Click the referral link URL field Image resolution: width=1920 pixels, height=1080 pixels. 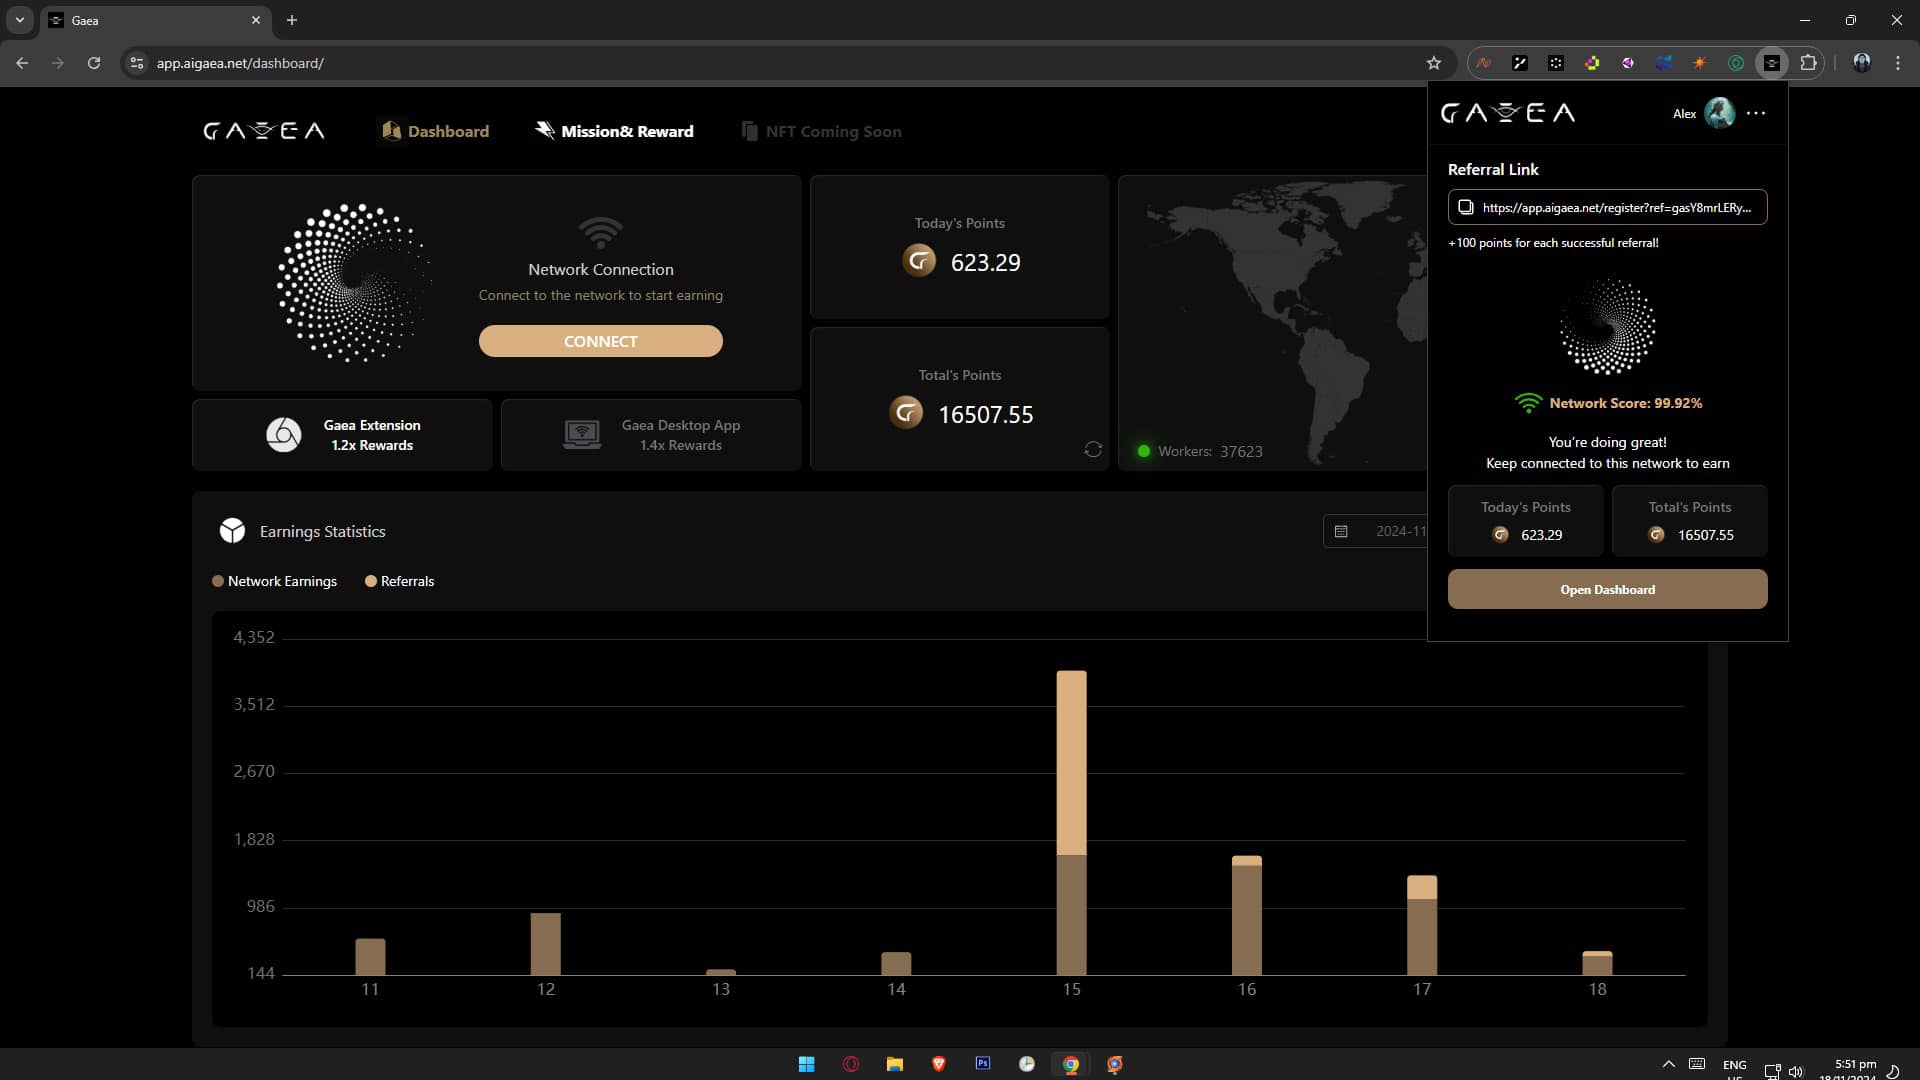[x=1607, y=207]
